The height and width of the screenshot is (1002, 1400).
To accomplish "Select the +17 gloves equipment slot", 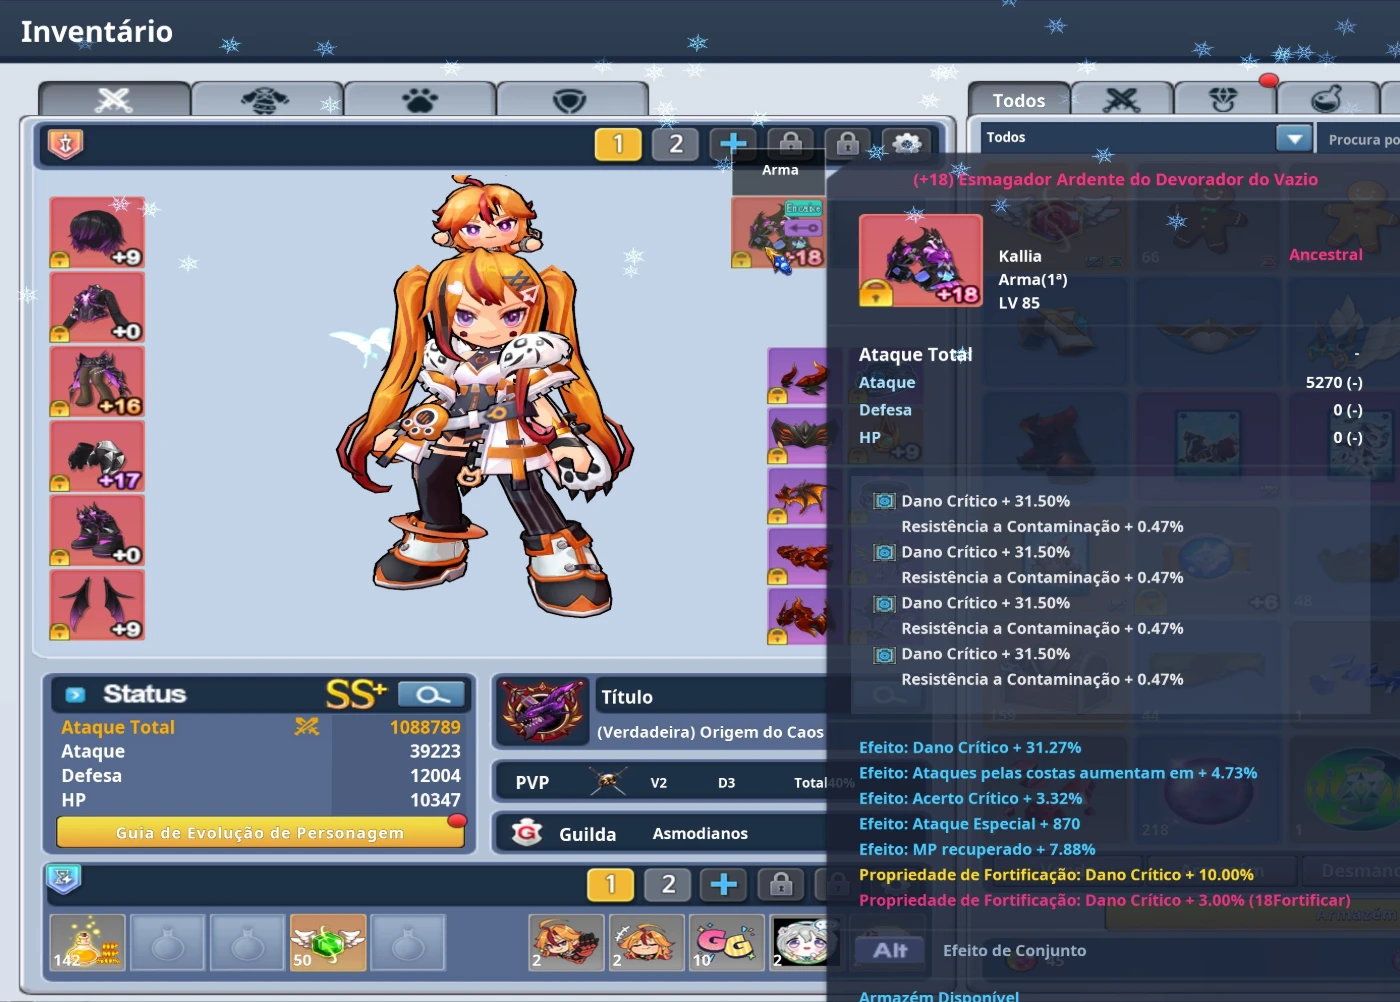I will click(x=97, y=455).
